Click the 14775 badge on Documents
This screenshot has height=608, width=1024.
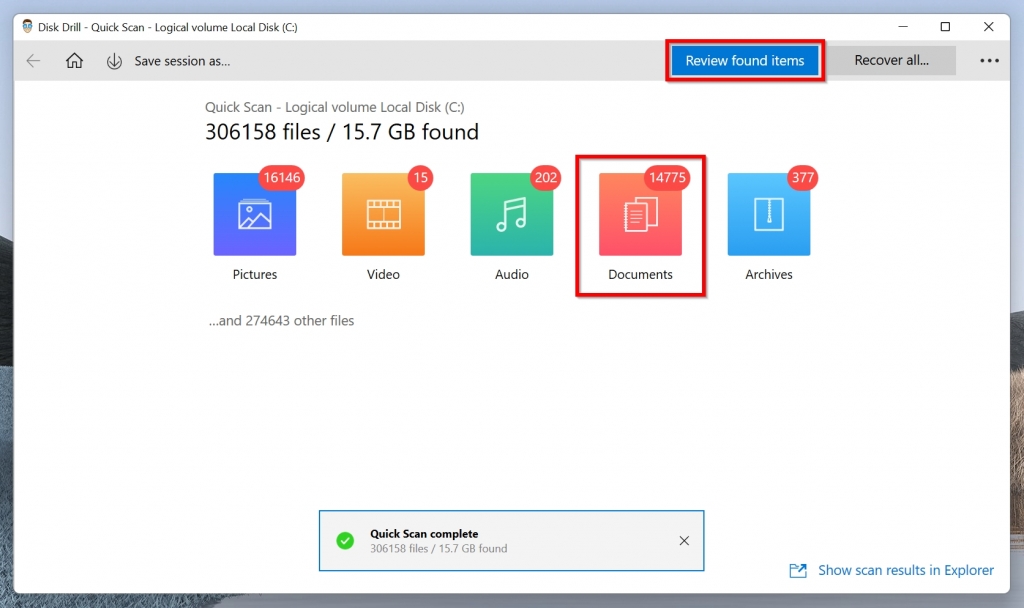click(667, 178)
